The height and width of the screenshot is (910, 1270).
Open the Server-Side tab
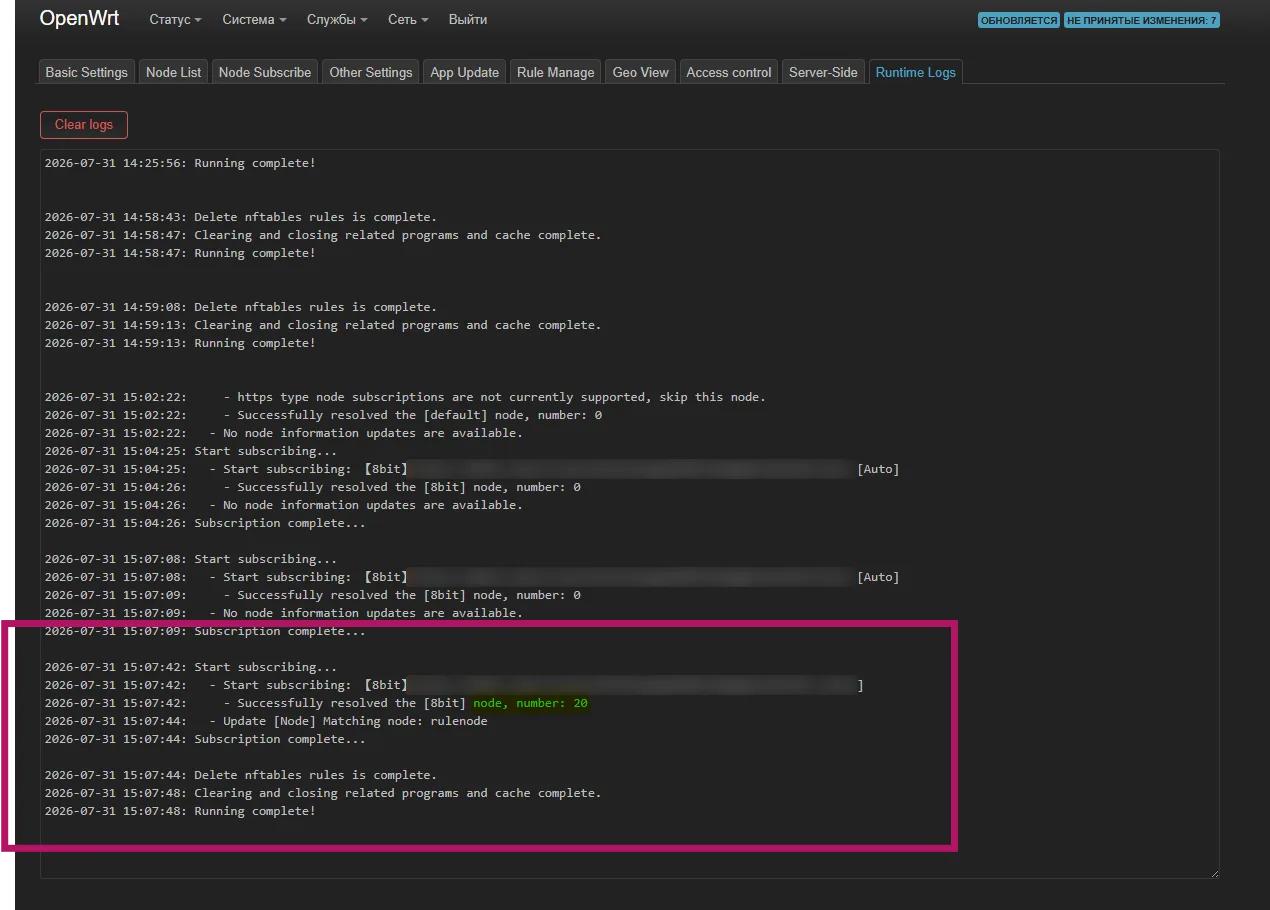point(823,72)
